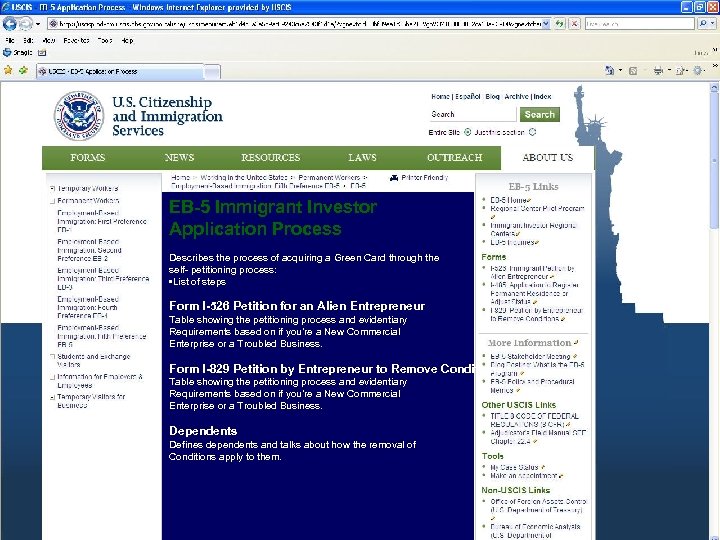720x540 pixels.
Task: Click the red Stop loading icon
Action: (x=574, y=23)
